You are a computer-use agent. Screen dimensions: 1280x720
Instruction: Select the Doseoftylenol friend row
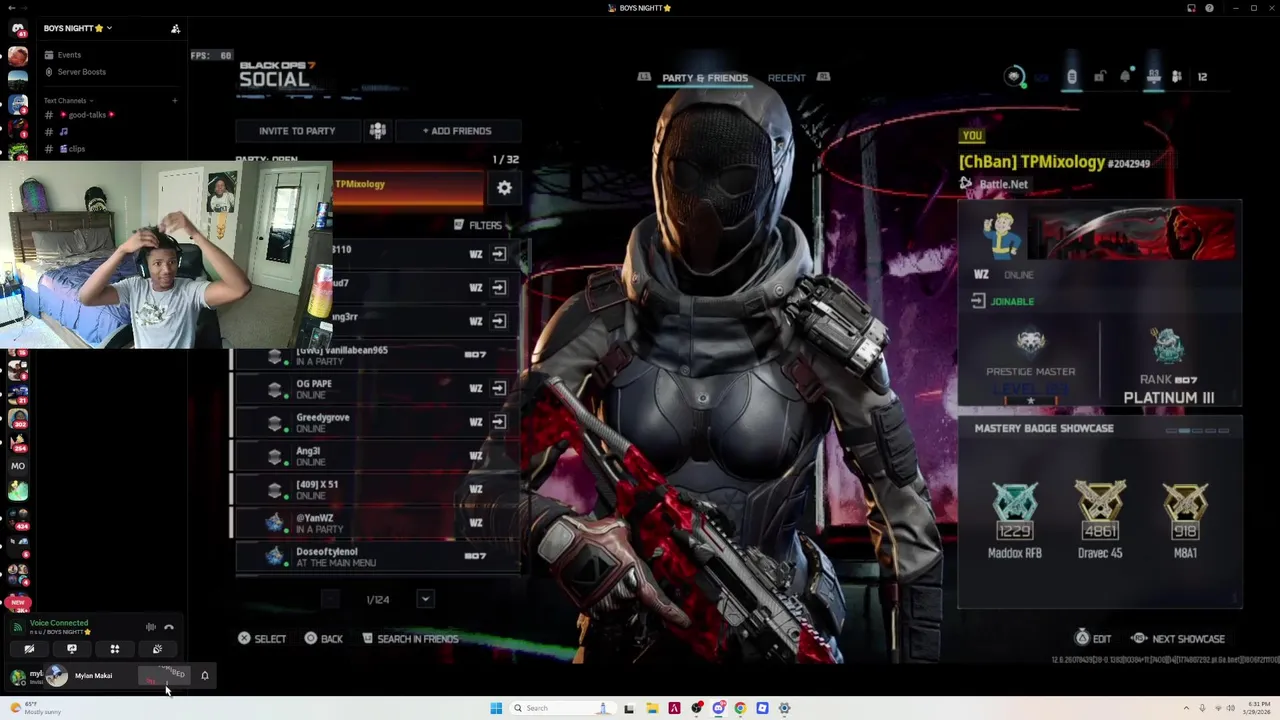pos(377,557)
